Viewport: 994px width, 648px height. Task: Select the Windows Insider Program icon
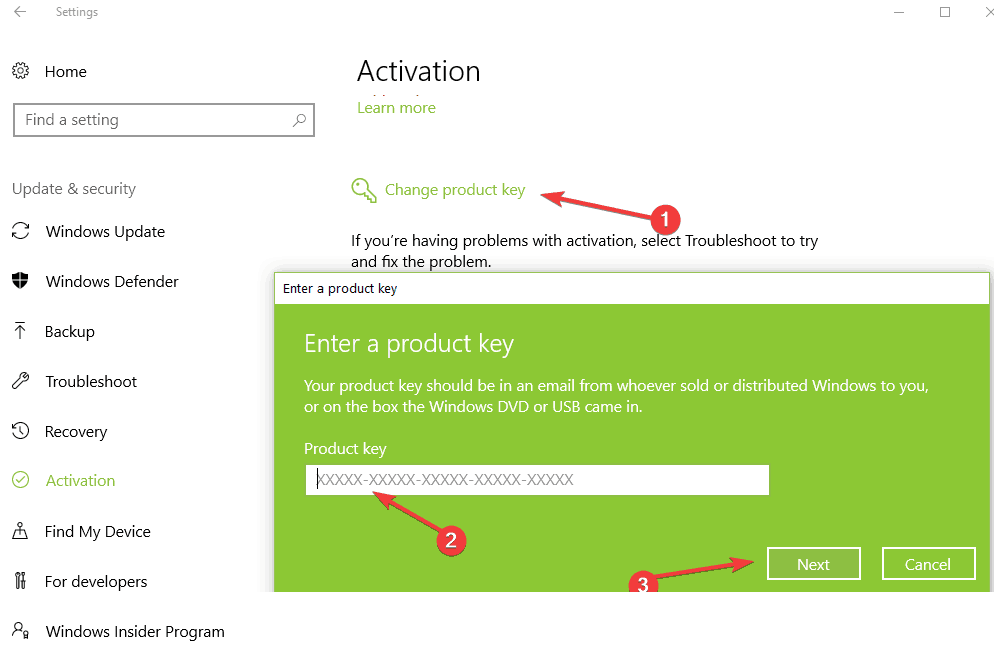tap(21, 631)
